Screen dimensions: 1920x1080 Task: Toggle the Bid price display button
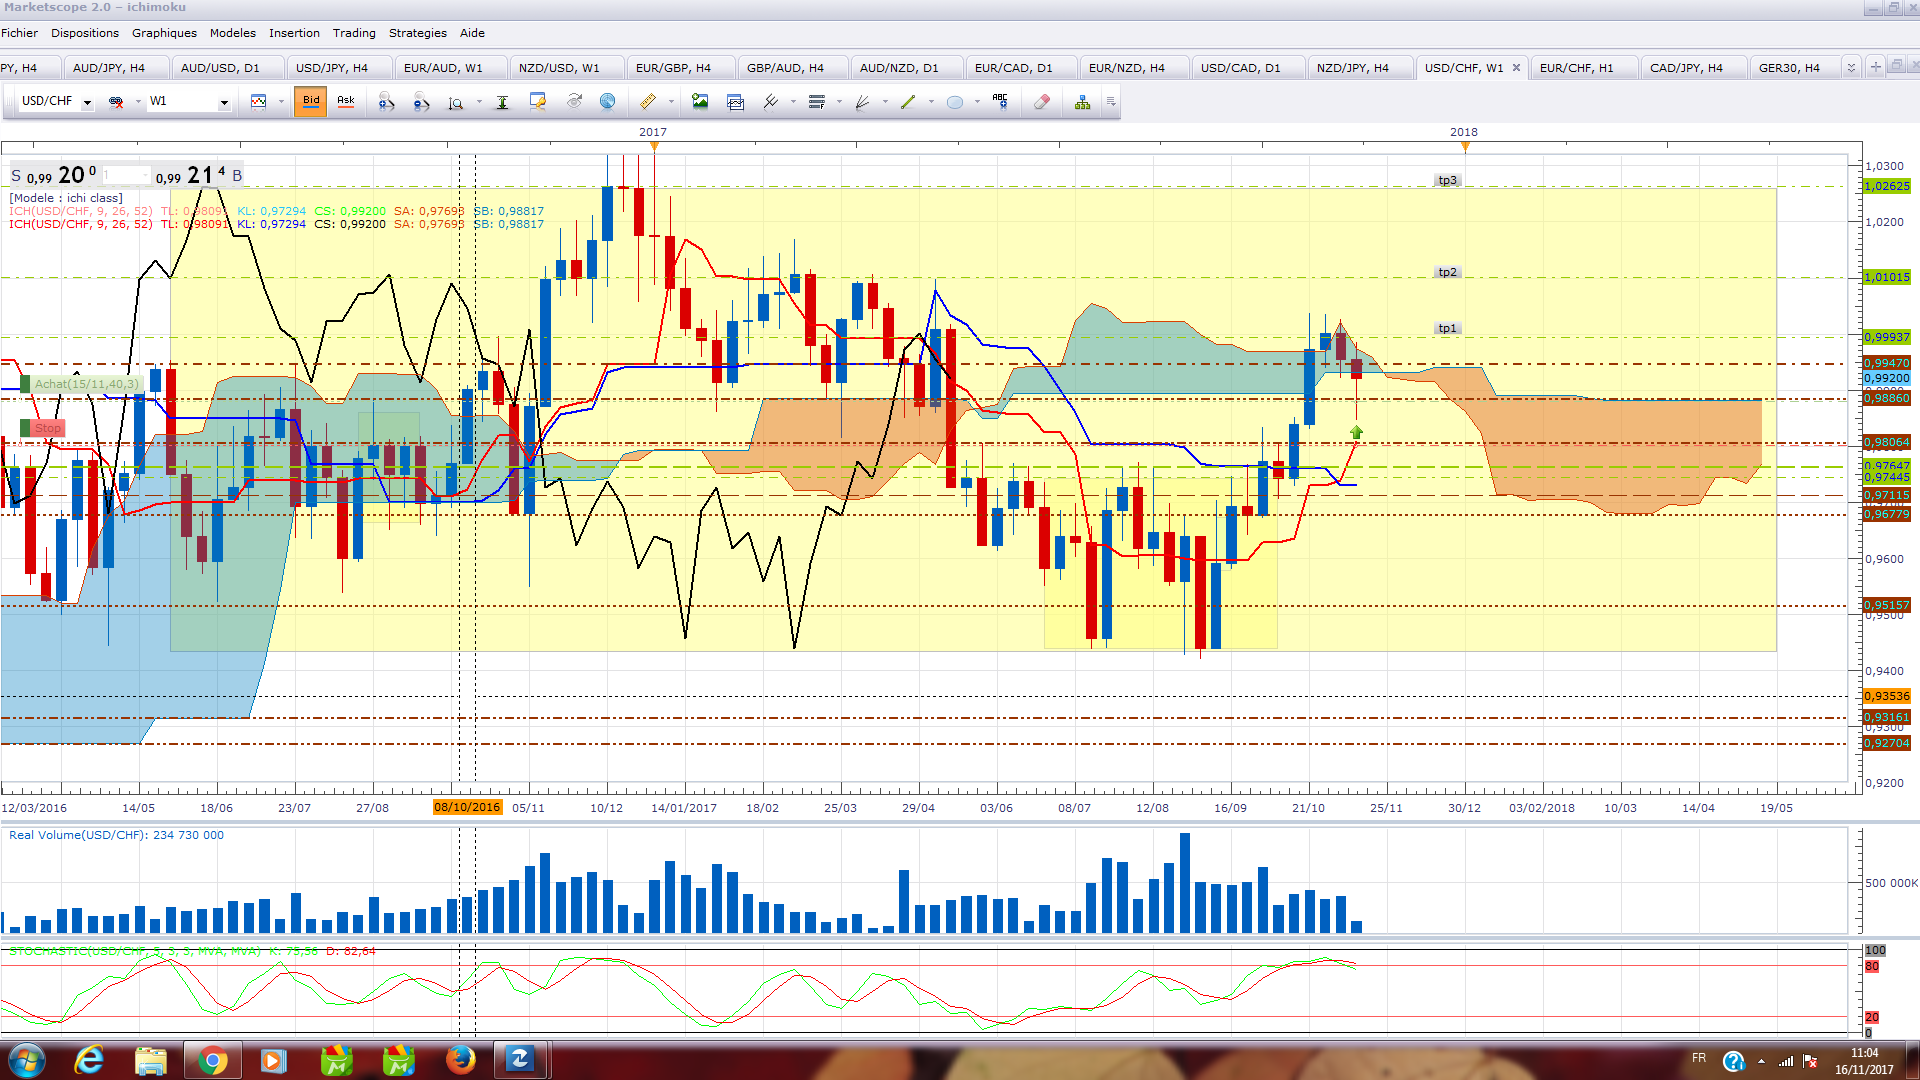[311, 101]
